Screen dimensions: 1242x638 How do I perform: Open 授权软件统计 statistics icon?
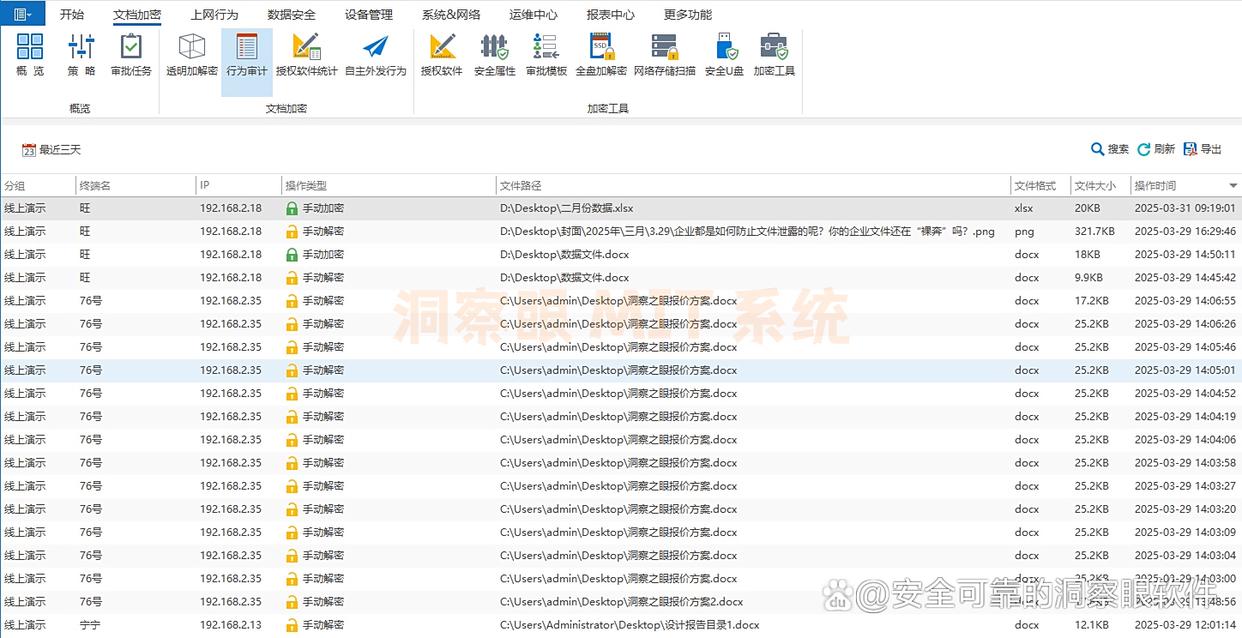pyautogui.click(x=307, y=55)
